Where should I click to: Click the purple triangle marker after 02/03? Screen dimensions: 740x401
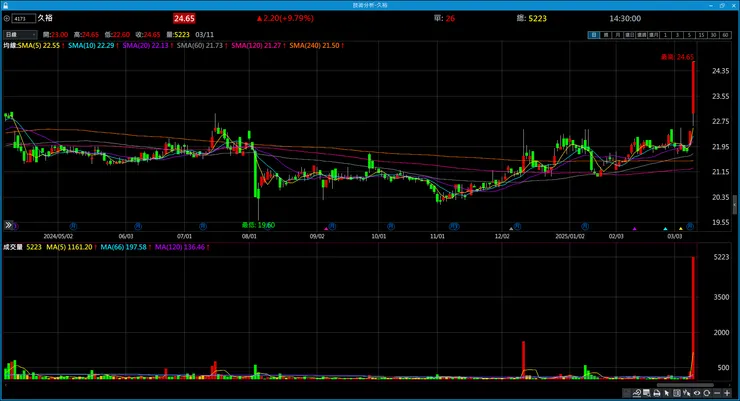[634, 229]
